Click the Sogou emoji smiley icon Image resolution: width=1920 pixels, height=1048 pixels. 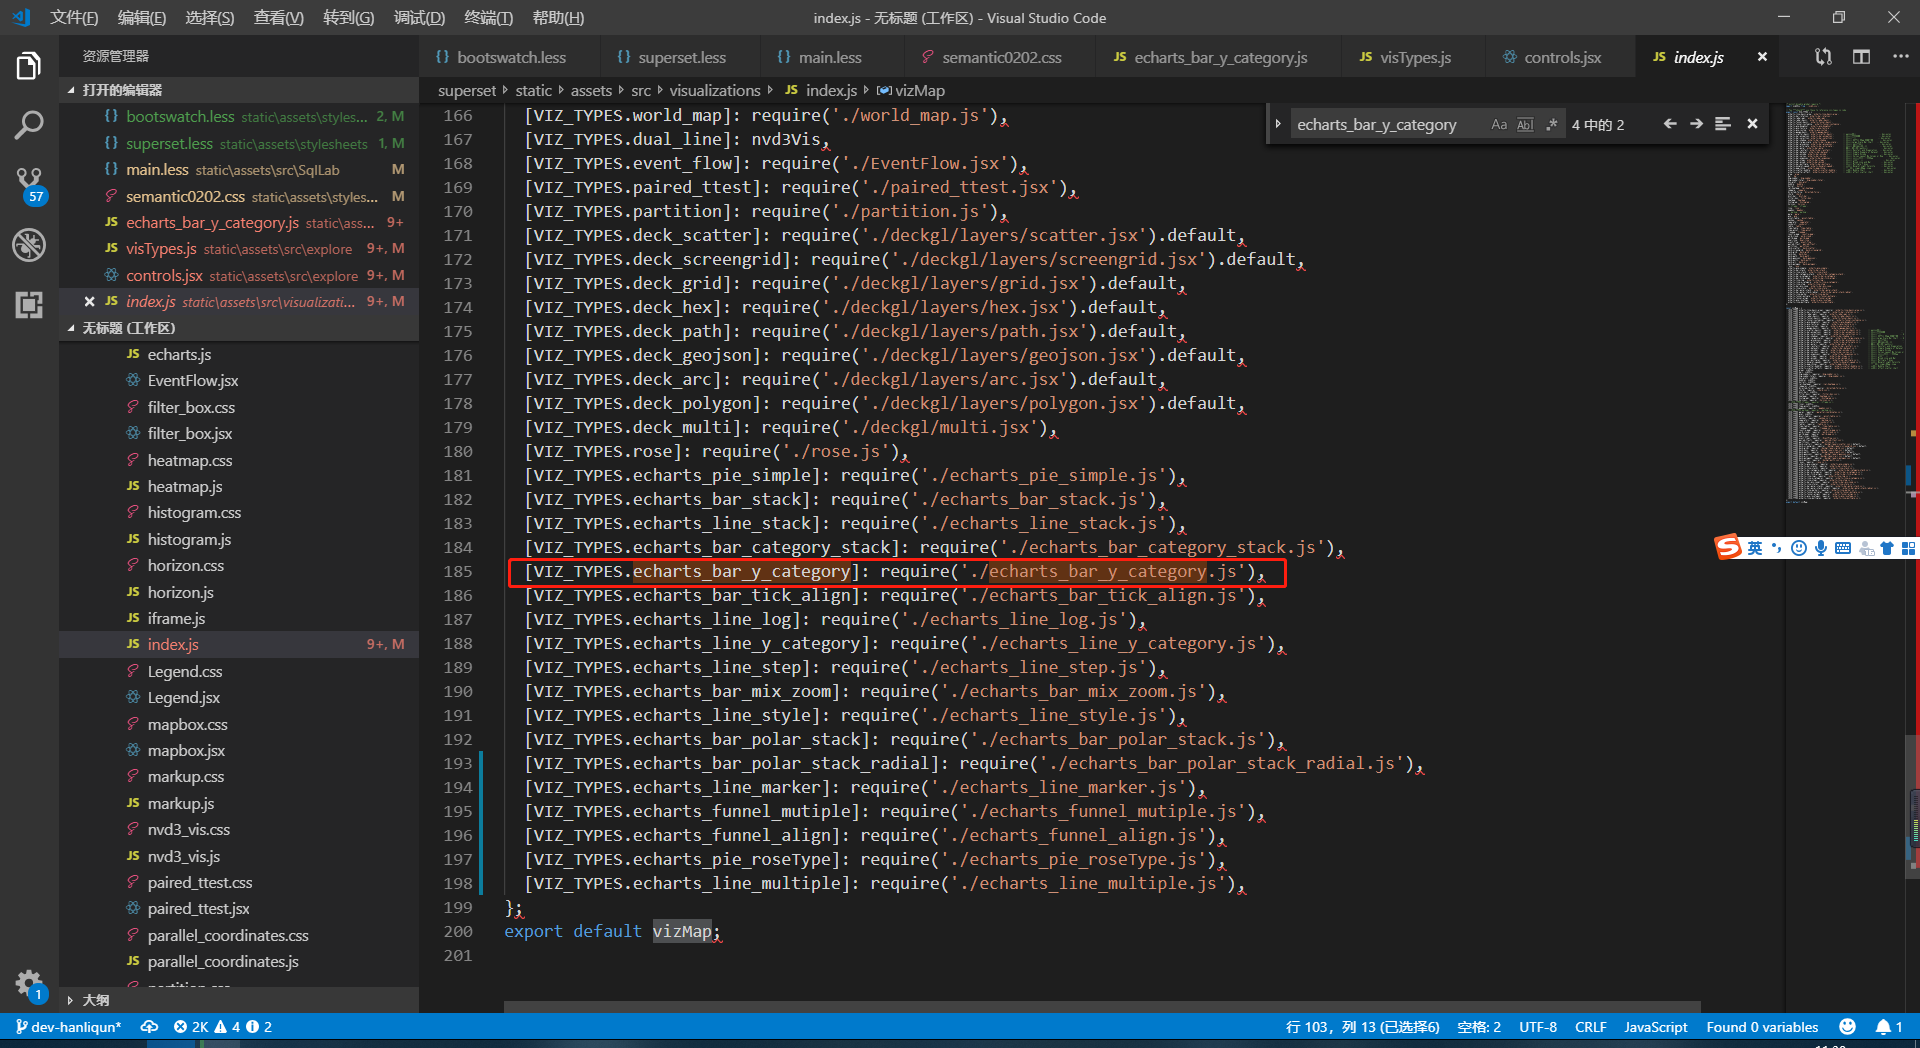[1799, 548]
